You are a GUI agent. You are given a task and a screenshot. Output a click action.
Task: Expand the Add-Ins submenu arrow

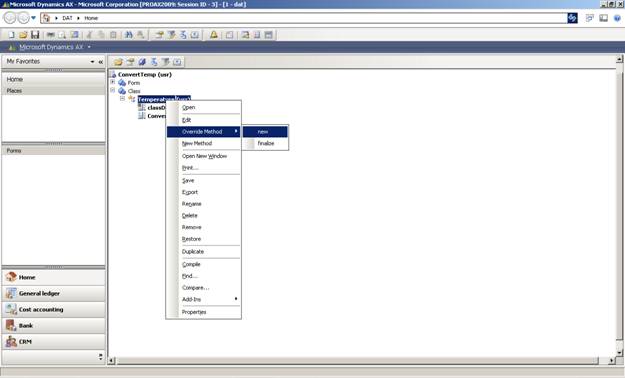point(236,299)
